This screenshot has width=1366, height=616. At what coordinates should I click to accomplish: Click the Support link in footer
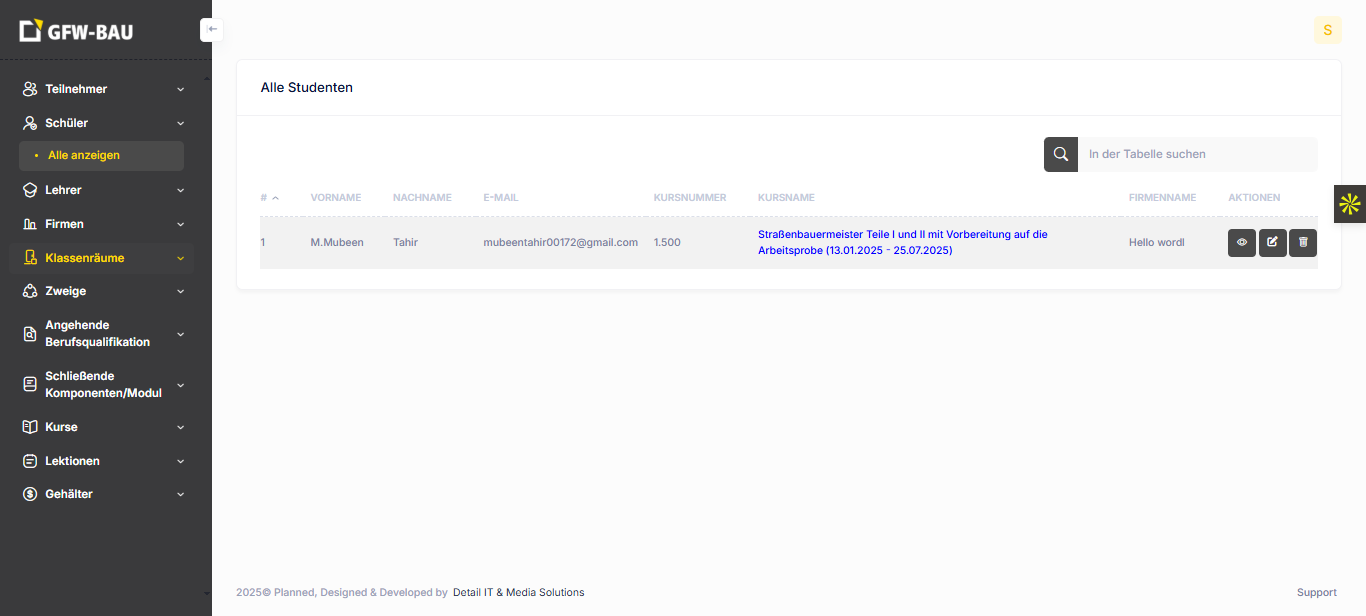1316,592
